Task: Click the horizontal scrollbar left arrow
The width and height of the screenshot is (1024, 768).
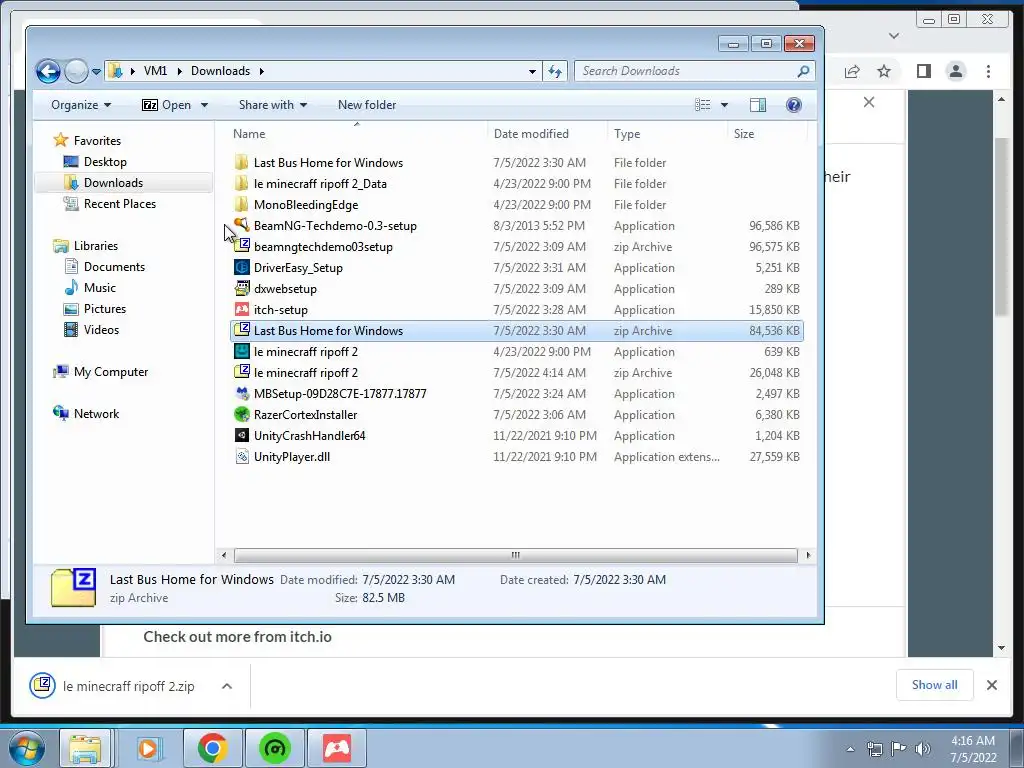Action: point(224,555)
